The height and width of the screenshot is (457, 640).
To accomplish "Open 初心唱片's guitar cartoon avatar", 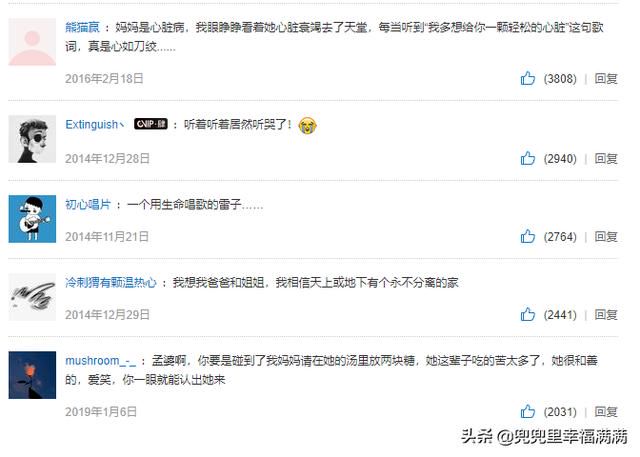I will (x=32, y=219).
